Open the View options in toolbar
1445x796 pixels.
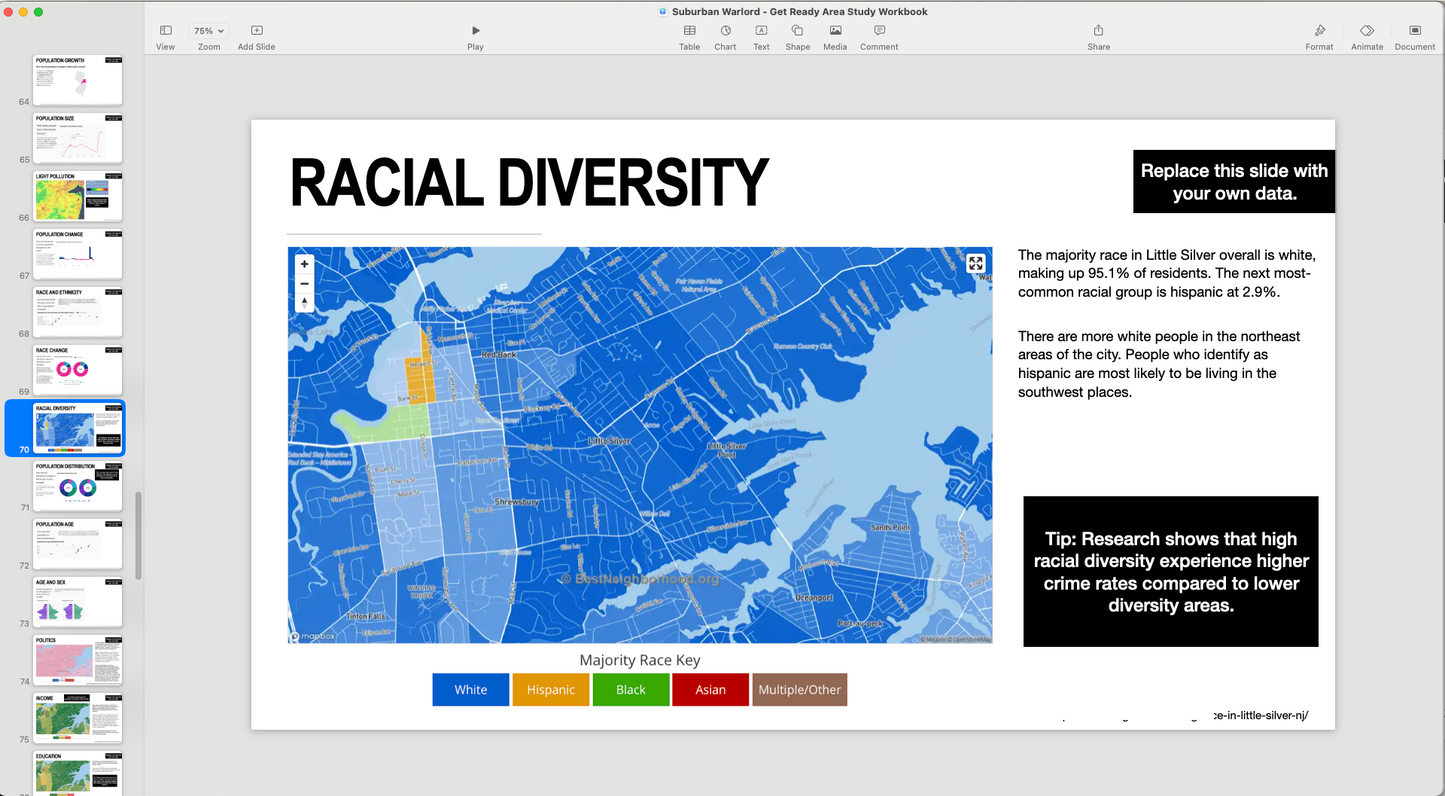coord(165,37)
